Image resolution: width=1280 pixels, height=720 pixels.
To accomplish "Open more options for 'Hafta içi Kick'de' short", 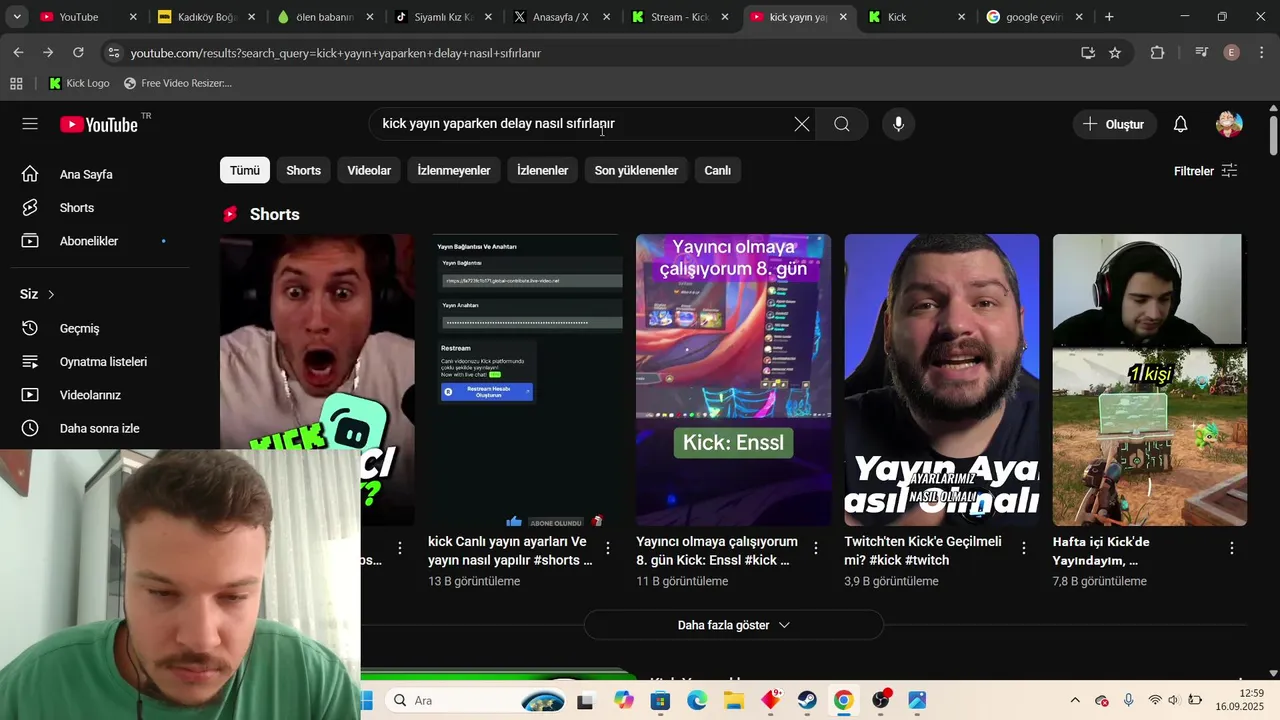I will tap(1232, 548).
